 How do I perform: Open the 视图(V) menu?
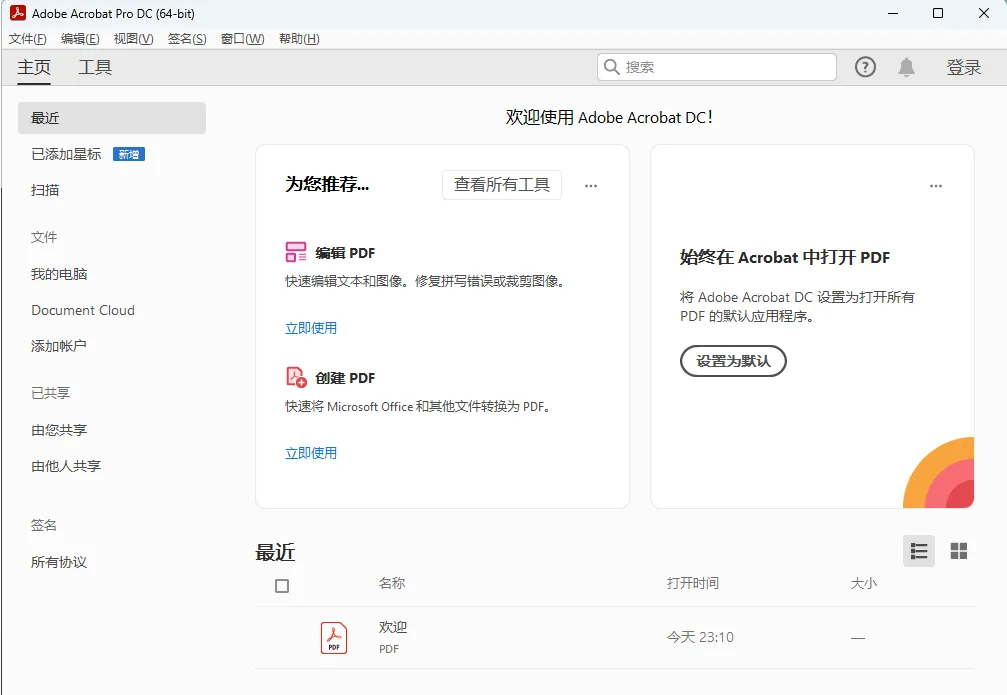tap(134, 39)
